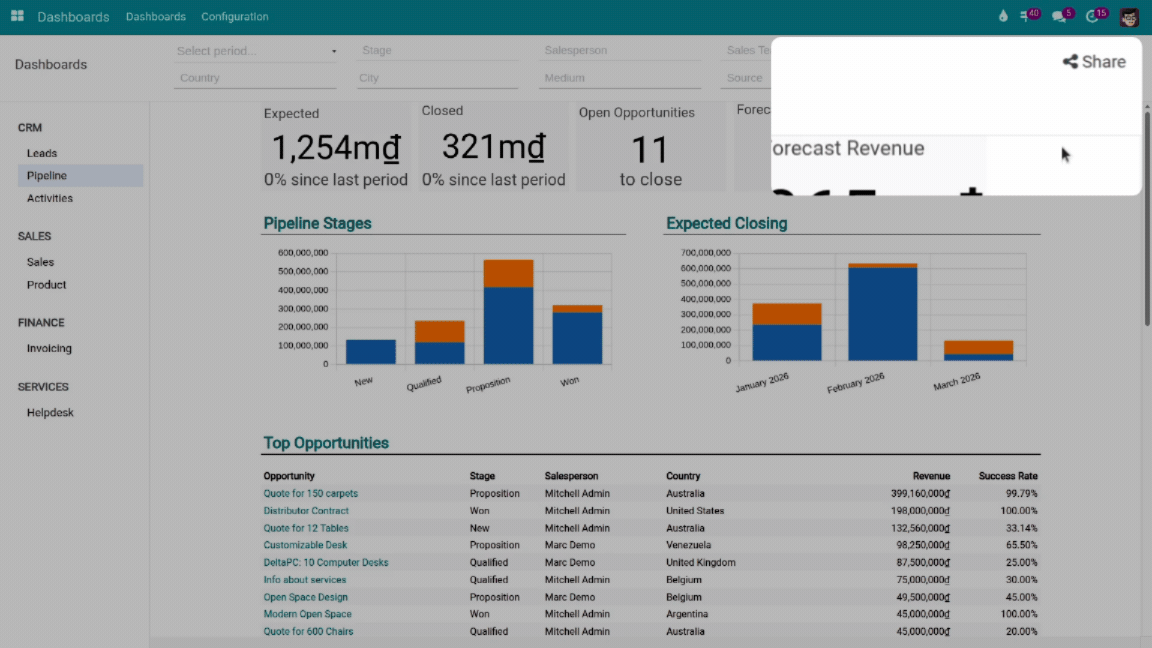Open the Helpdesk dashboard

[x=50, y=412]
